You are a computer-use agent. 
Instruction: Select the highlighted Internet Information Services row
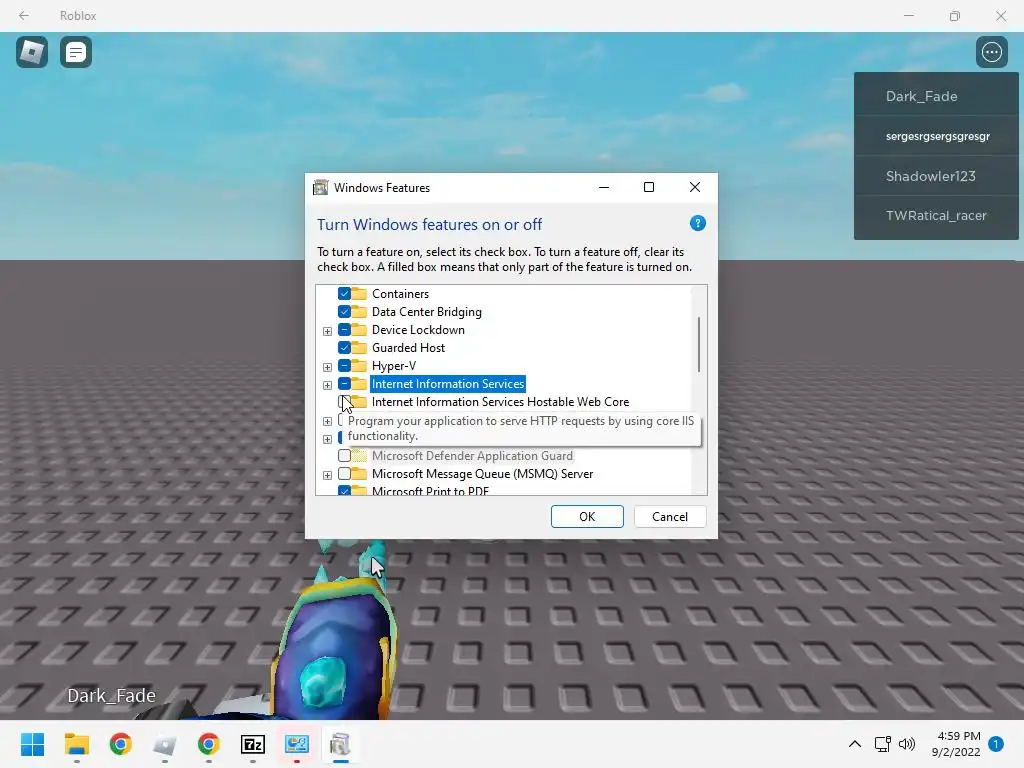(448, 384)
